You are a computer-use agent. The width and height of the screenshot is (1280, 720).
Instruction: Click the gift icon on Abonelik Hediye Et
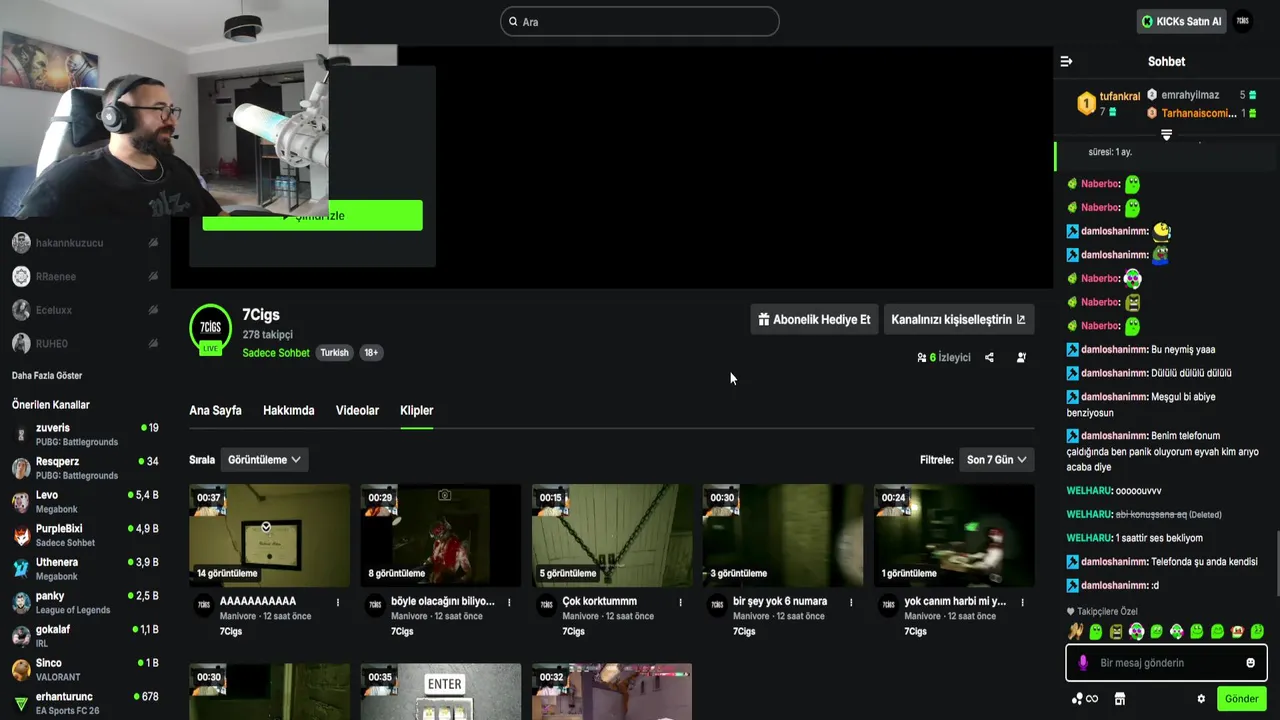click(764, 320)
